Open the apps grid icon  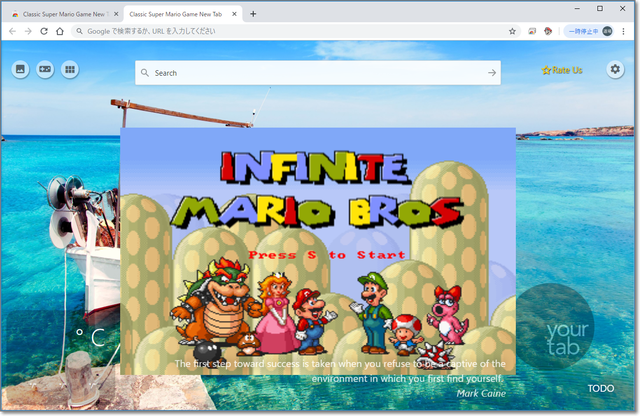click(x=70, y=70)
